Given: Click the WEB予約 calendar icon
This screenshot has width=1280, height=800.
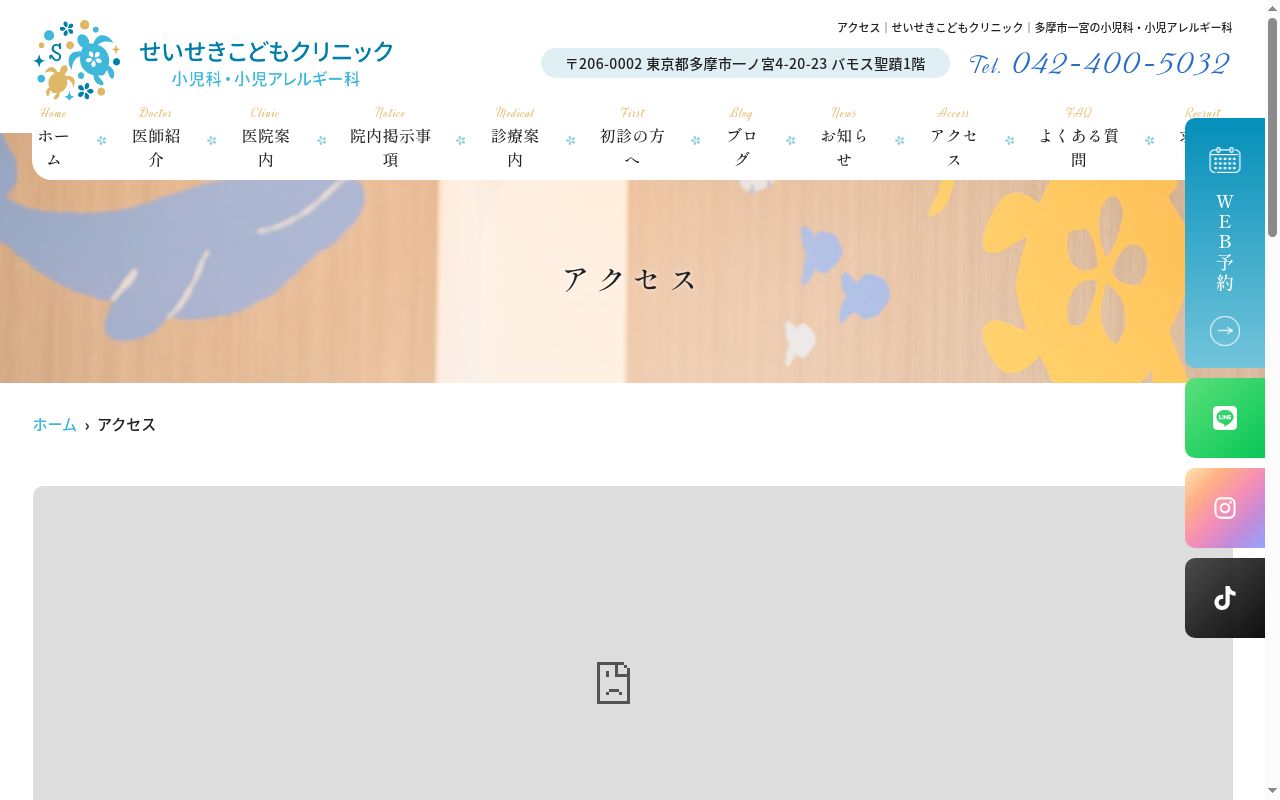Looking at the screenshot, I should point(1225,160).
